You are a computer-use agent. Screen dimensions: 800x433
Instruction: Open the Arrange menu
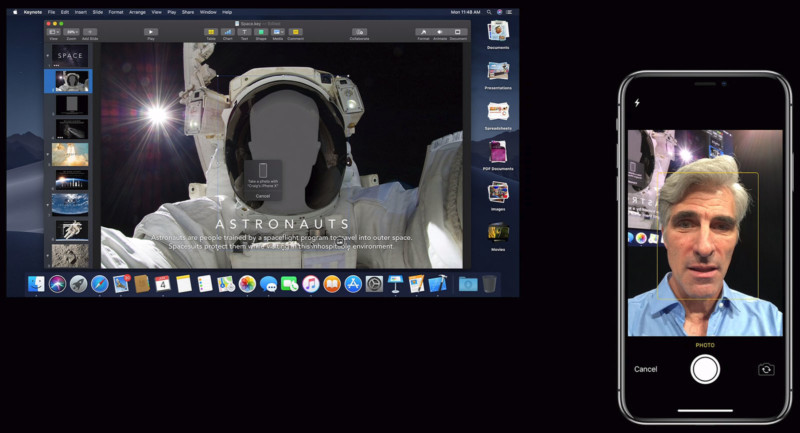(137, 12)
